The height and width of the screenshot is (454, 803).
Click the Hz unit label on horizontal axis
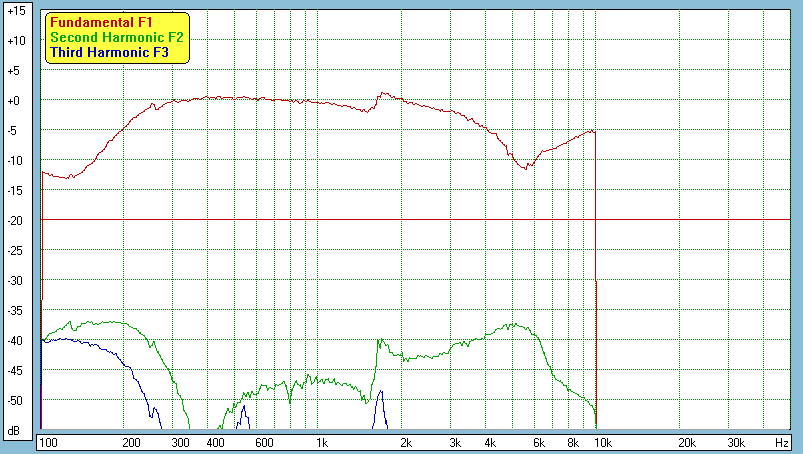(781, 442)
